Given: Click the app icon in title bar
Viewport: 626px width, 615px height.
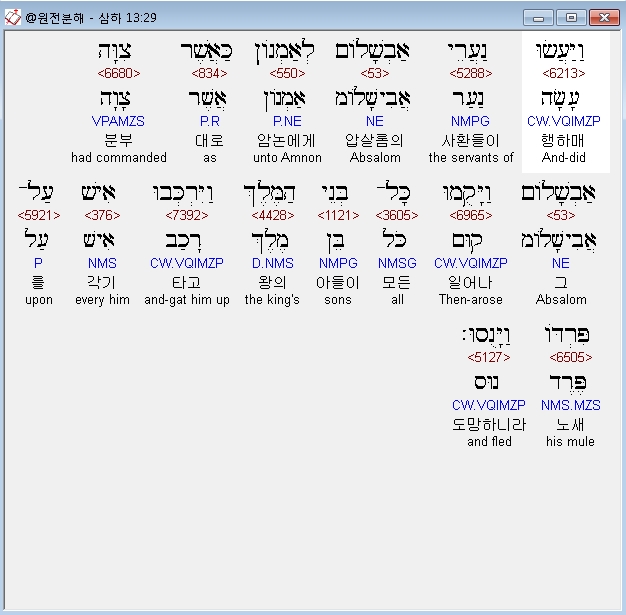Looking at the screenshot, I should (12, 17).
